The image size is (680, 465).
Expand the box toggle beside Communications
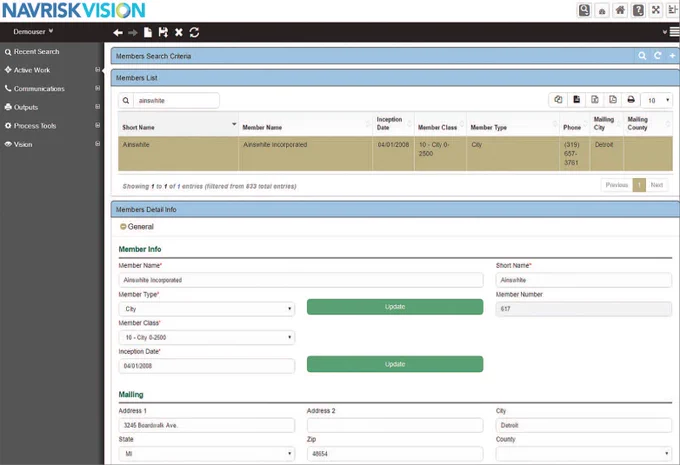click(98, 88)
